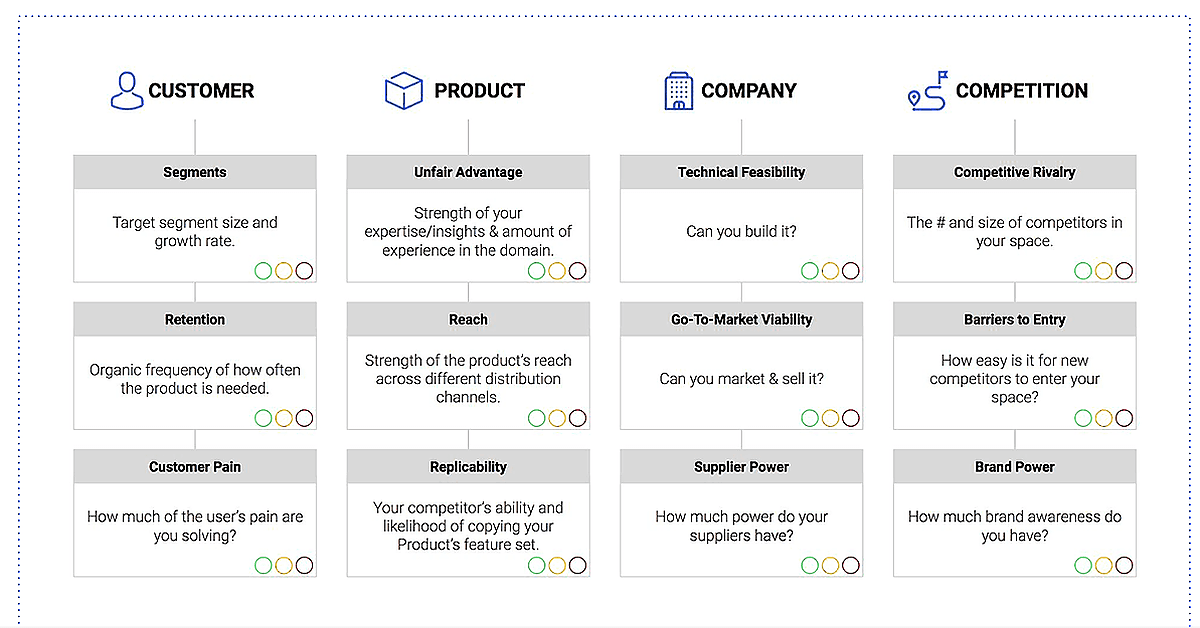Mark Unfair Advantage with green rating circle
This screenshot has width=1200, height=628.
[537, 270]
